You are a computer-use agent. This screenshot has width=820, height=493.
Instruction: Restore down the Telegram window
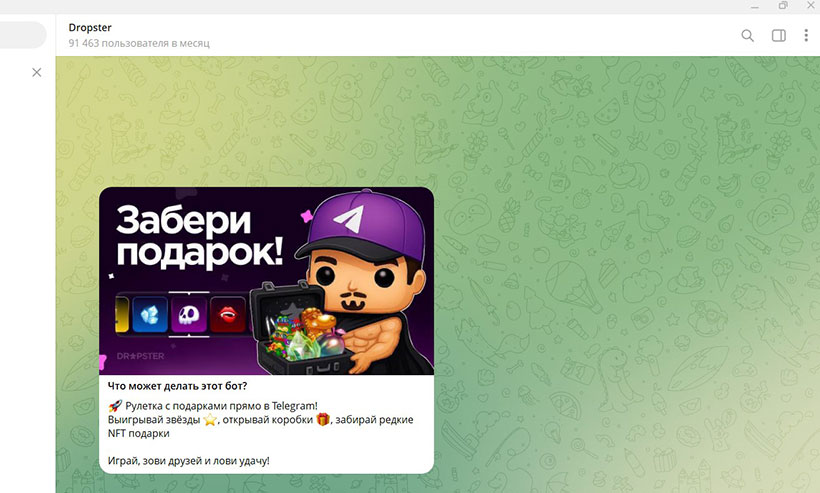pos(783,6)
